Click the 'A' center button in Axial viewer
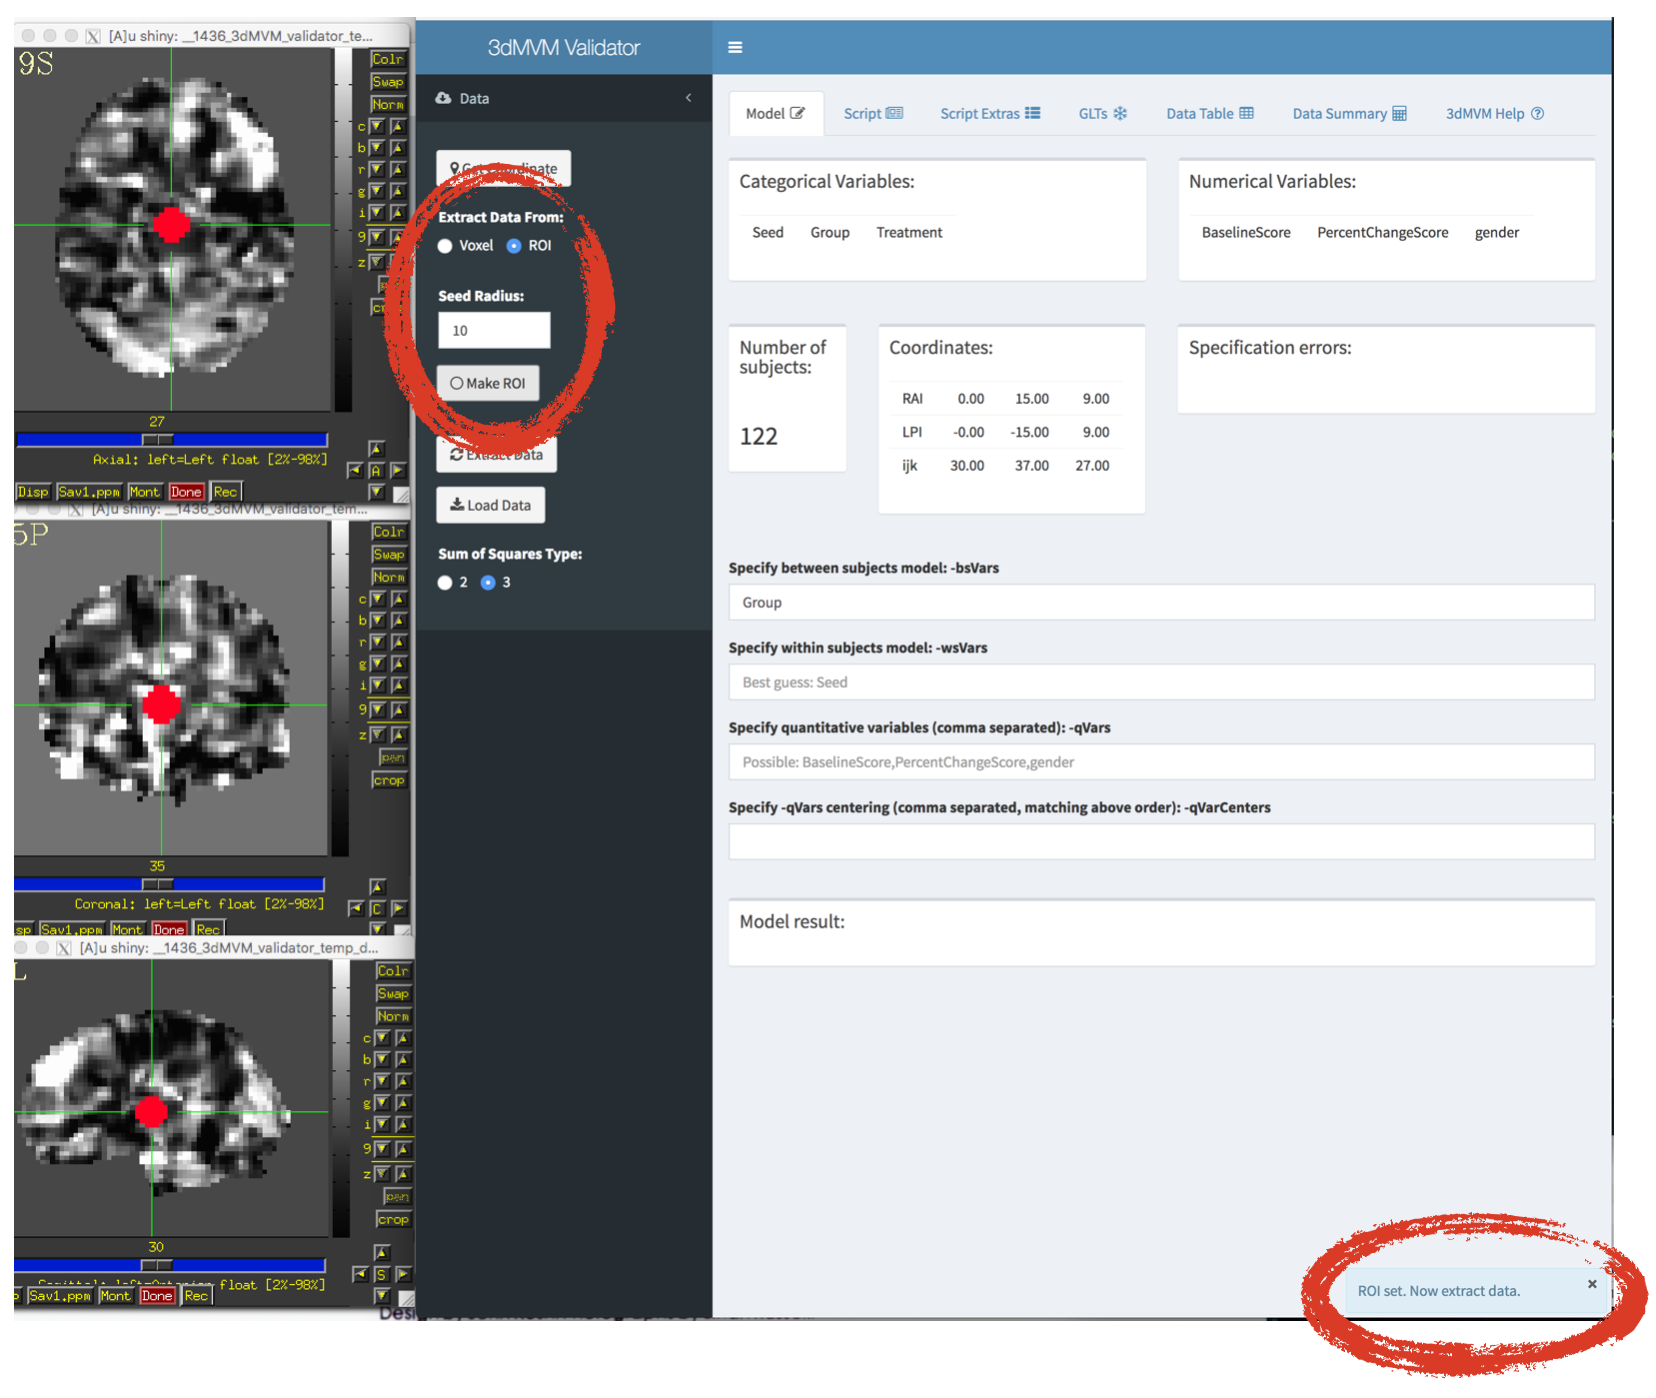 (377, 470)
